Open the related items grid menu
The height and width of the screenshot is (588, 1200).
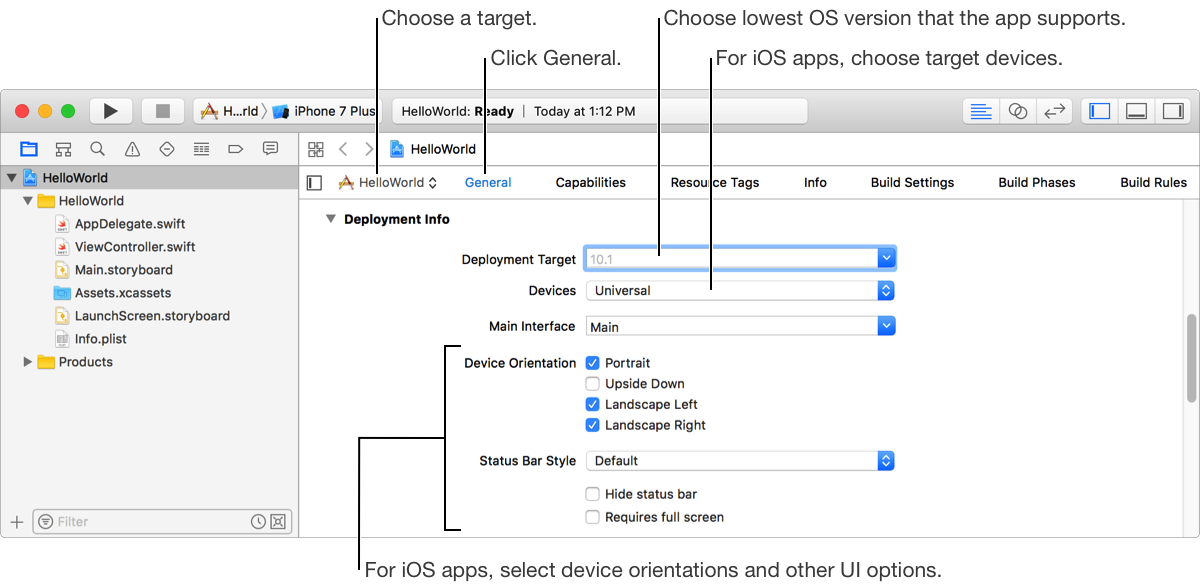tap(316, 149)
